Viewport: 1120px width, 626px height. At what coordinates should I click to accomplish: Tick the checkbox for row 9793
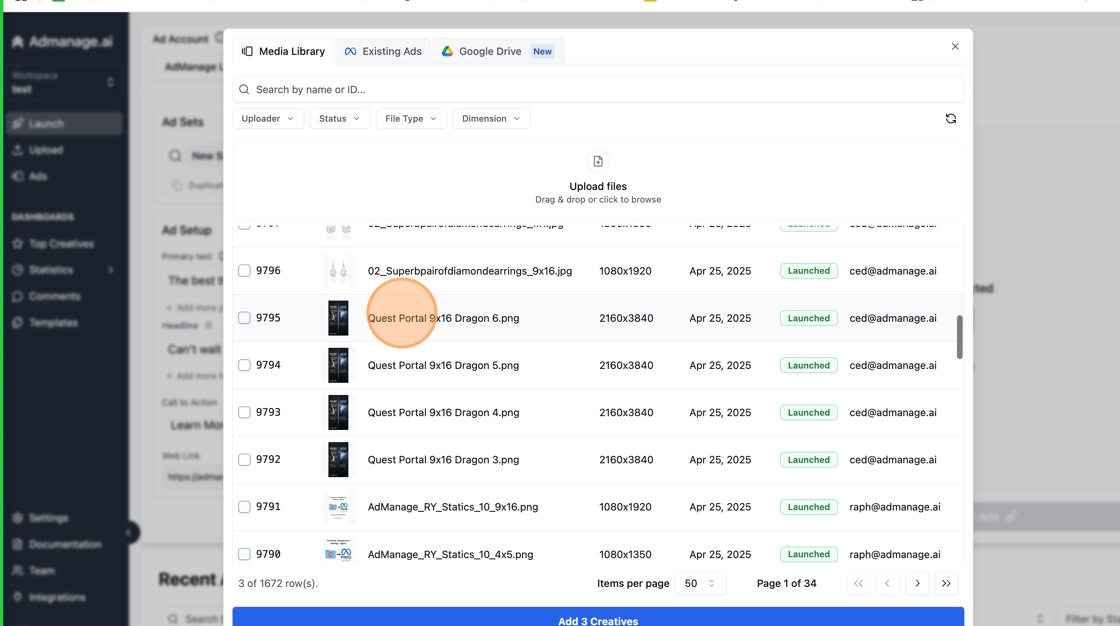244,412
